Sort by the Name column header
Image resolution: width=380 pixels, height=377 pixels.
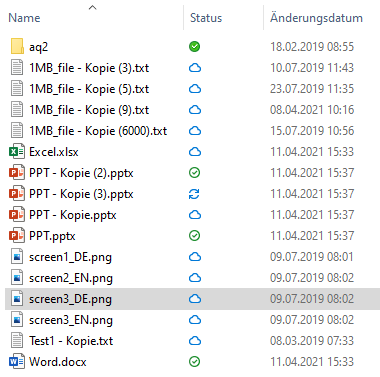tap(24, 18)
